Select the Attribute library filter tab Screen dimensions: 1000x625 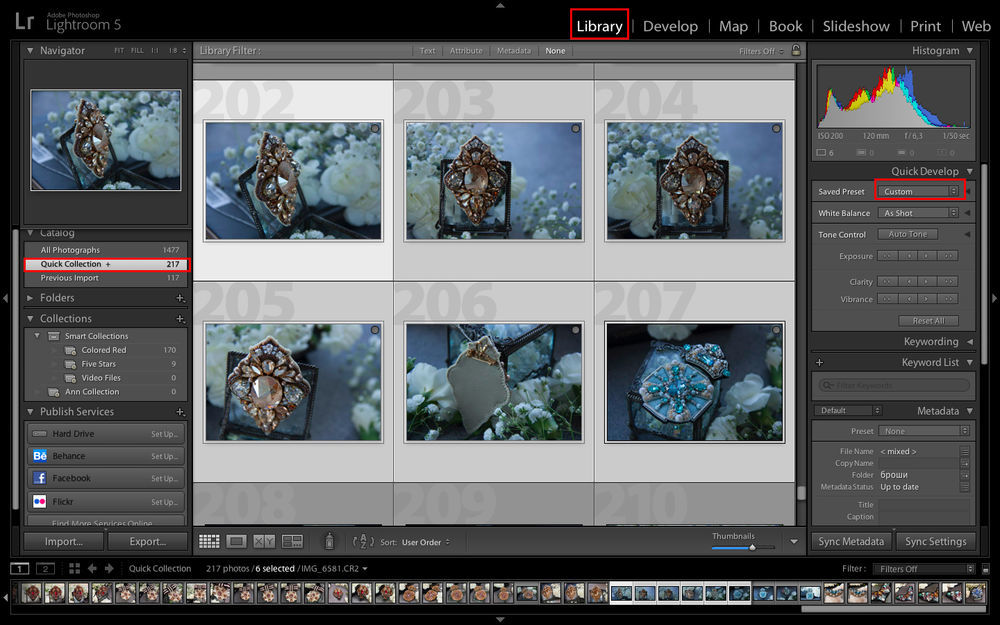466,51
